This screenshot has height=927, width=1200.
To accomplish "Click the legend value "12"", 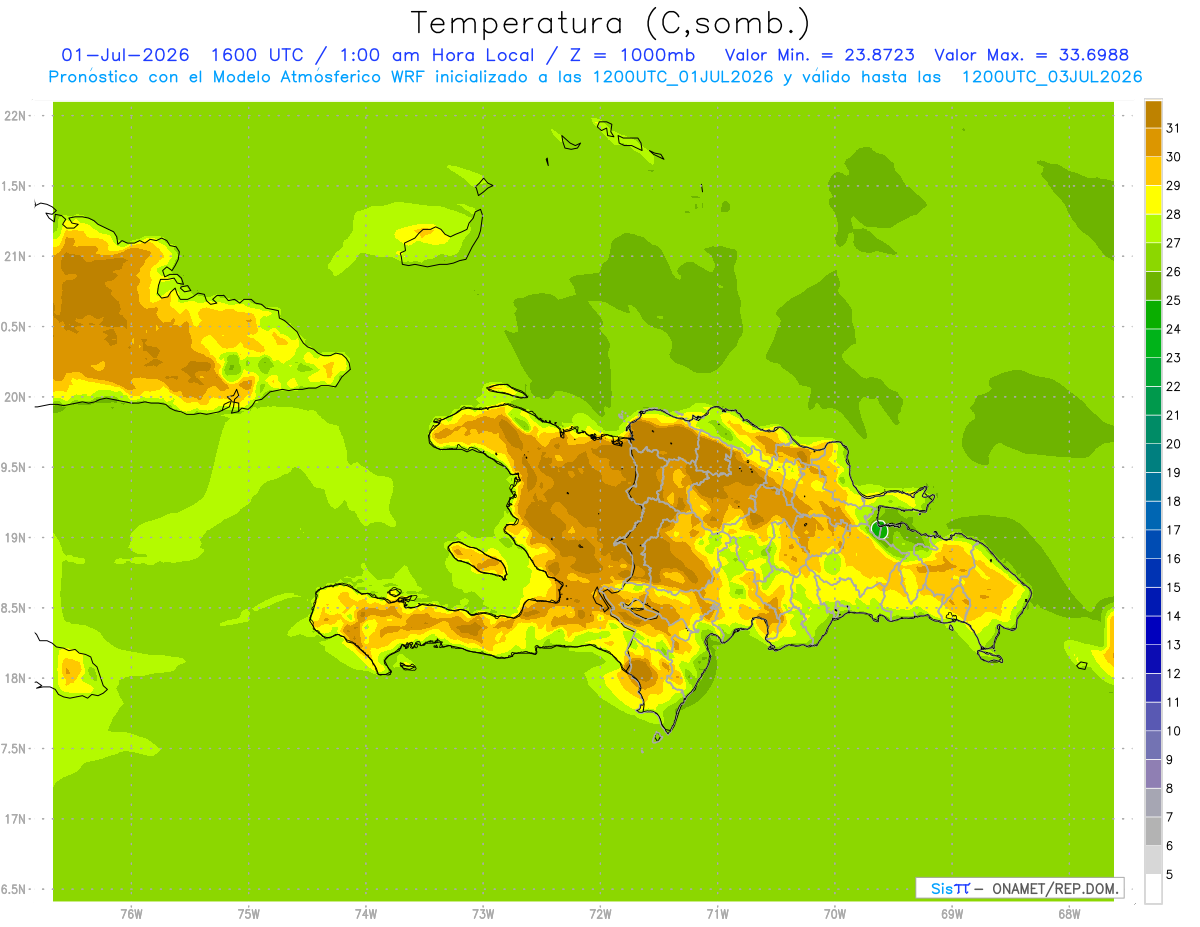I will point(1174,674).
